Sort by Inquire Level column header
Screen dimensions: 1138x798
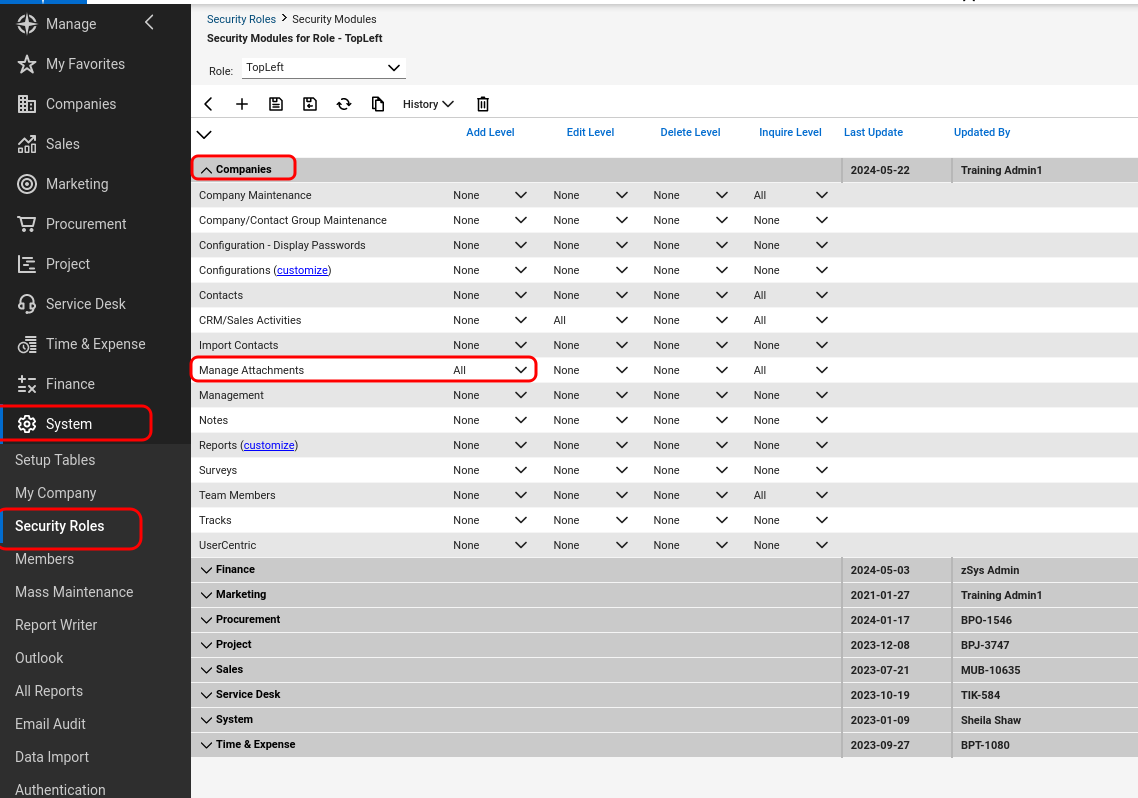(790, 132)
